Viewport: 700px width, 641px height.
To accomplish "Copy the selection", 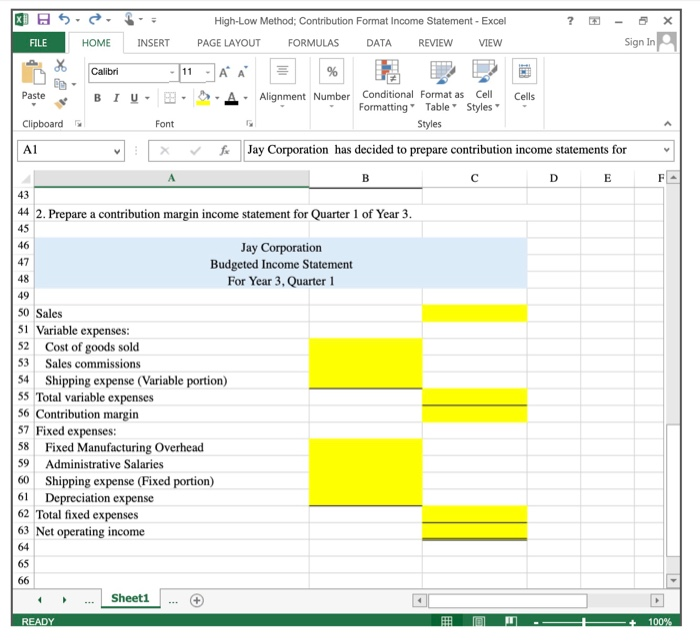I will click(60, 84).
